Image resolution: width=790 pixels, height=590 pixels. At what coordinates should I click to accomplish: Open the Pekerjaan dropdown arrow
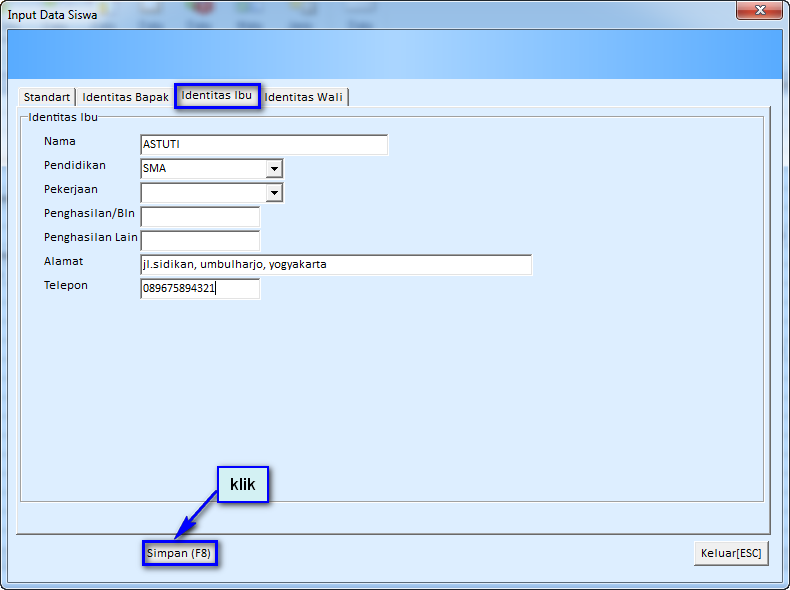point(274,193)
